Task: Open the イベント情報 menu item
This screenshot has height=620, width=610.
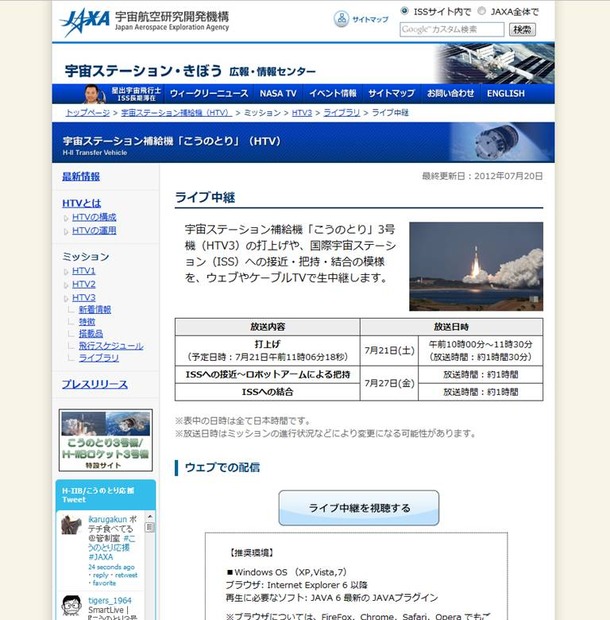Action: 332,94
